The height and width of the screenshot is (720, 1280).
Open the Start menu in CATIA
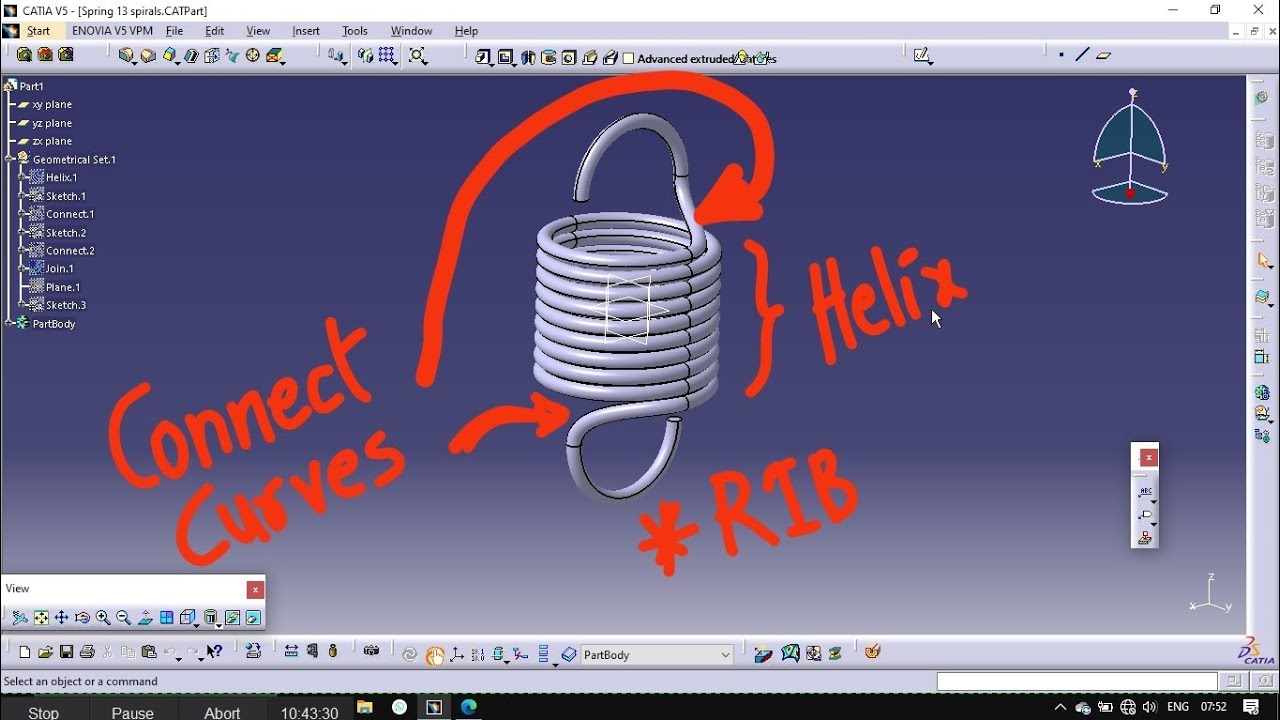point(38,31)
